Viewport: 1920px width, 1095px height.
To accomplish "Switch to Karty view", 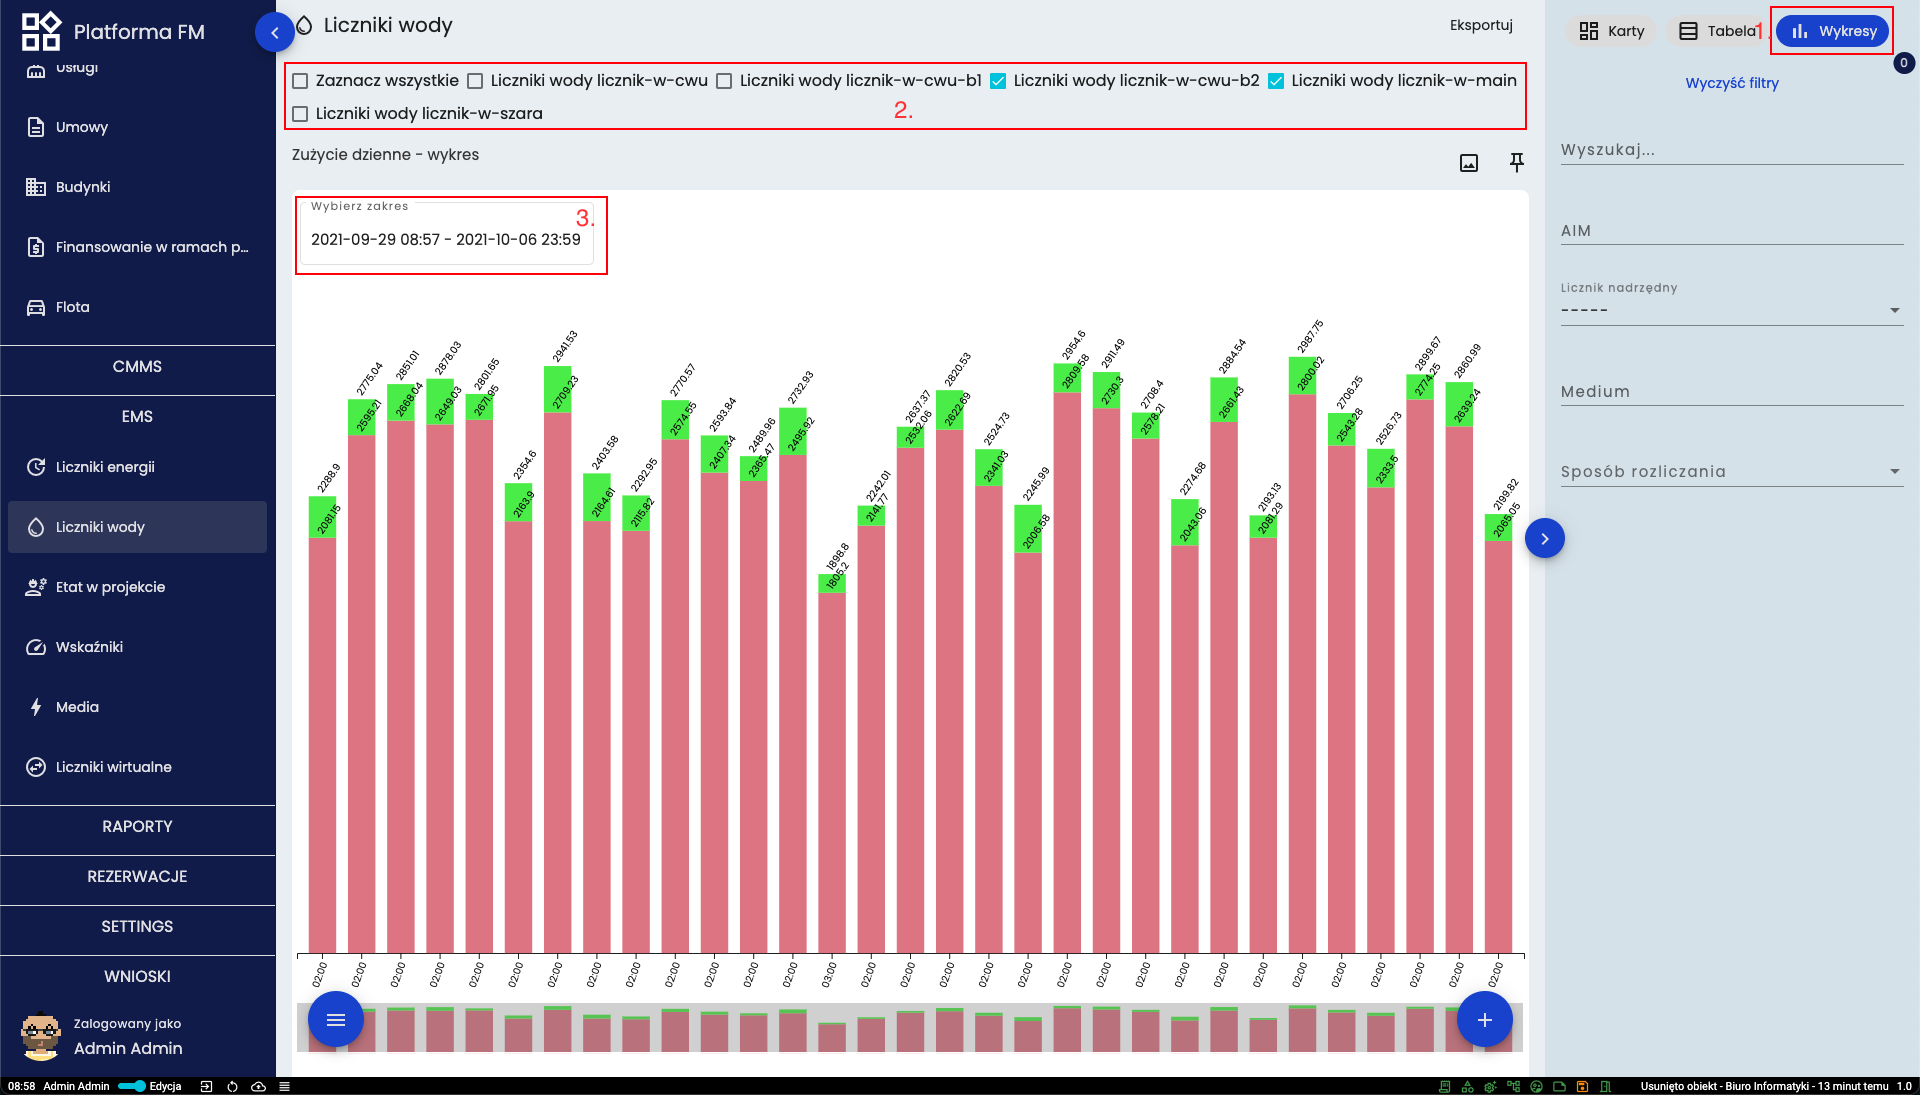I will click(1612, 31).
